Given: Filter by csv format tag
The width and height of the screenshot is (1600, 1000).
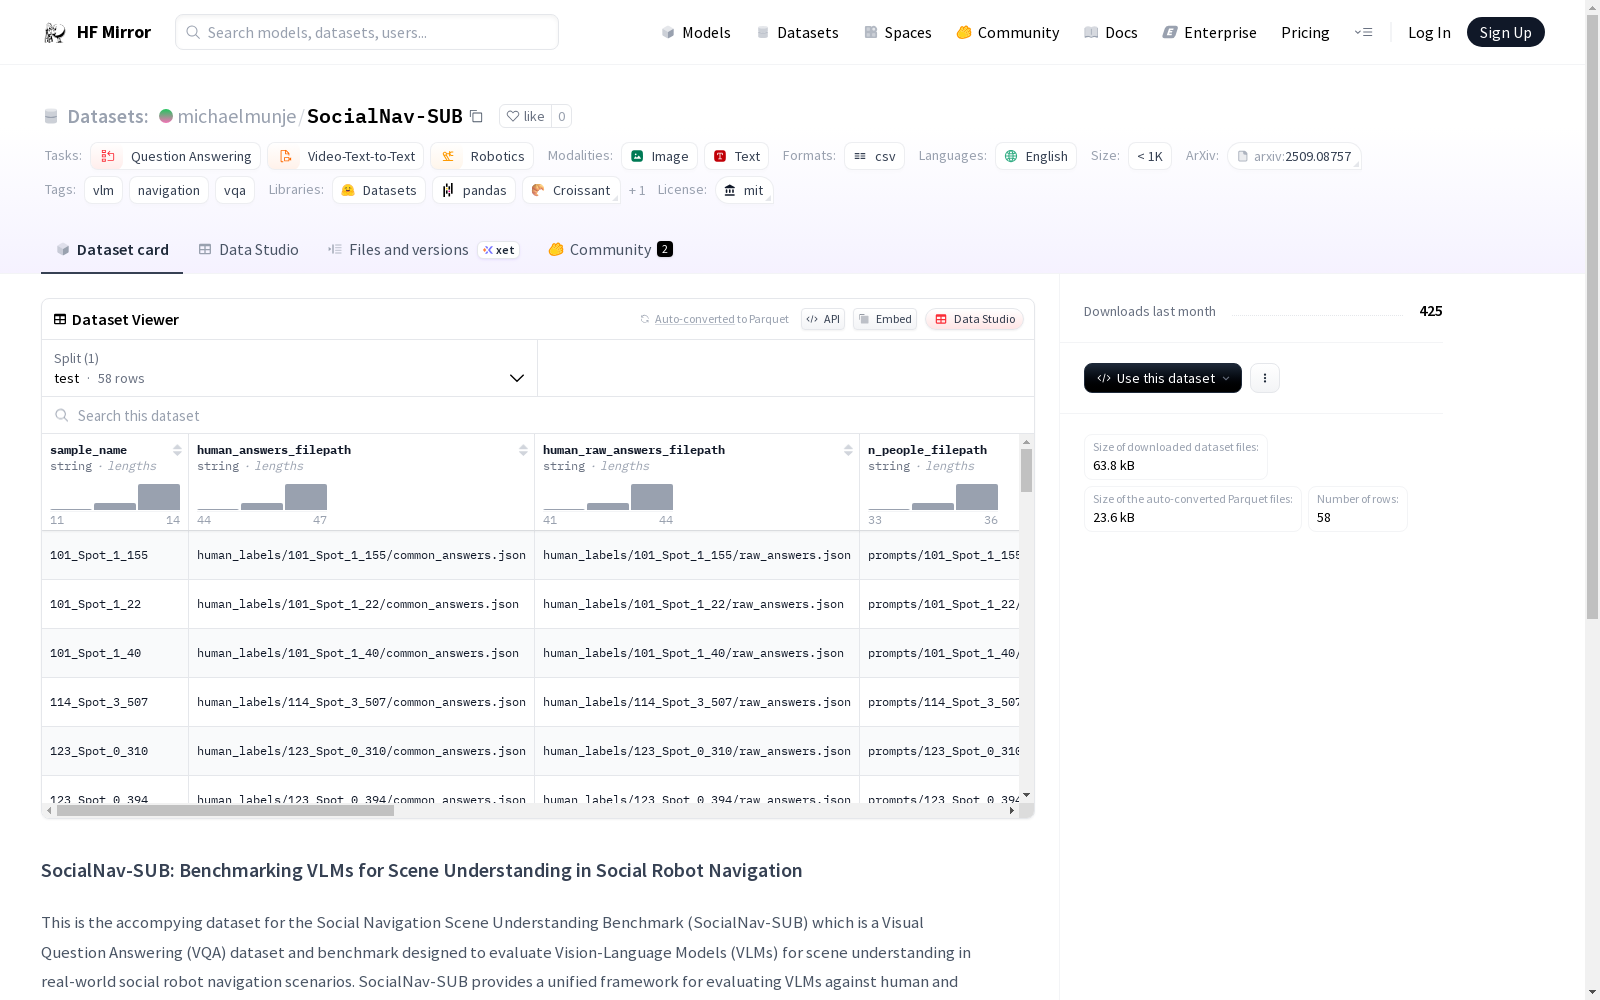Looking at the screenshot, I should [x=874, y=156].
